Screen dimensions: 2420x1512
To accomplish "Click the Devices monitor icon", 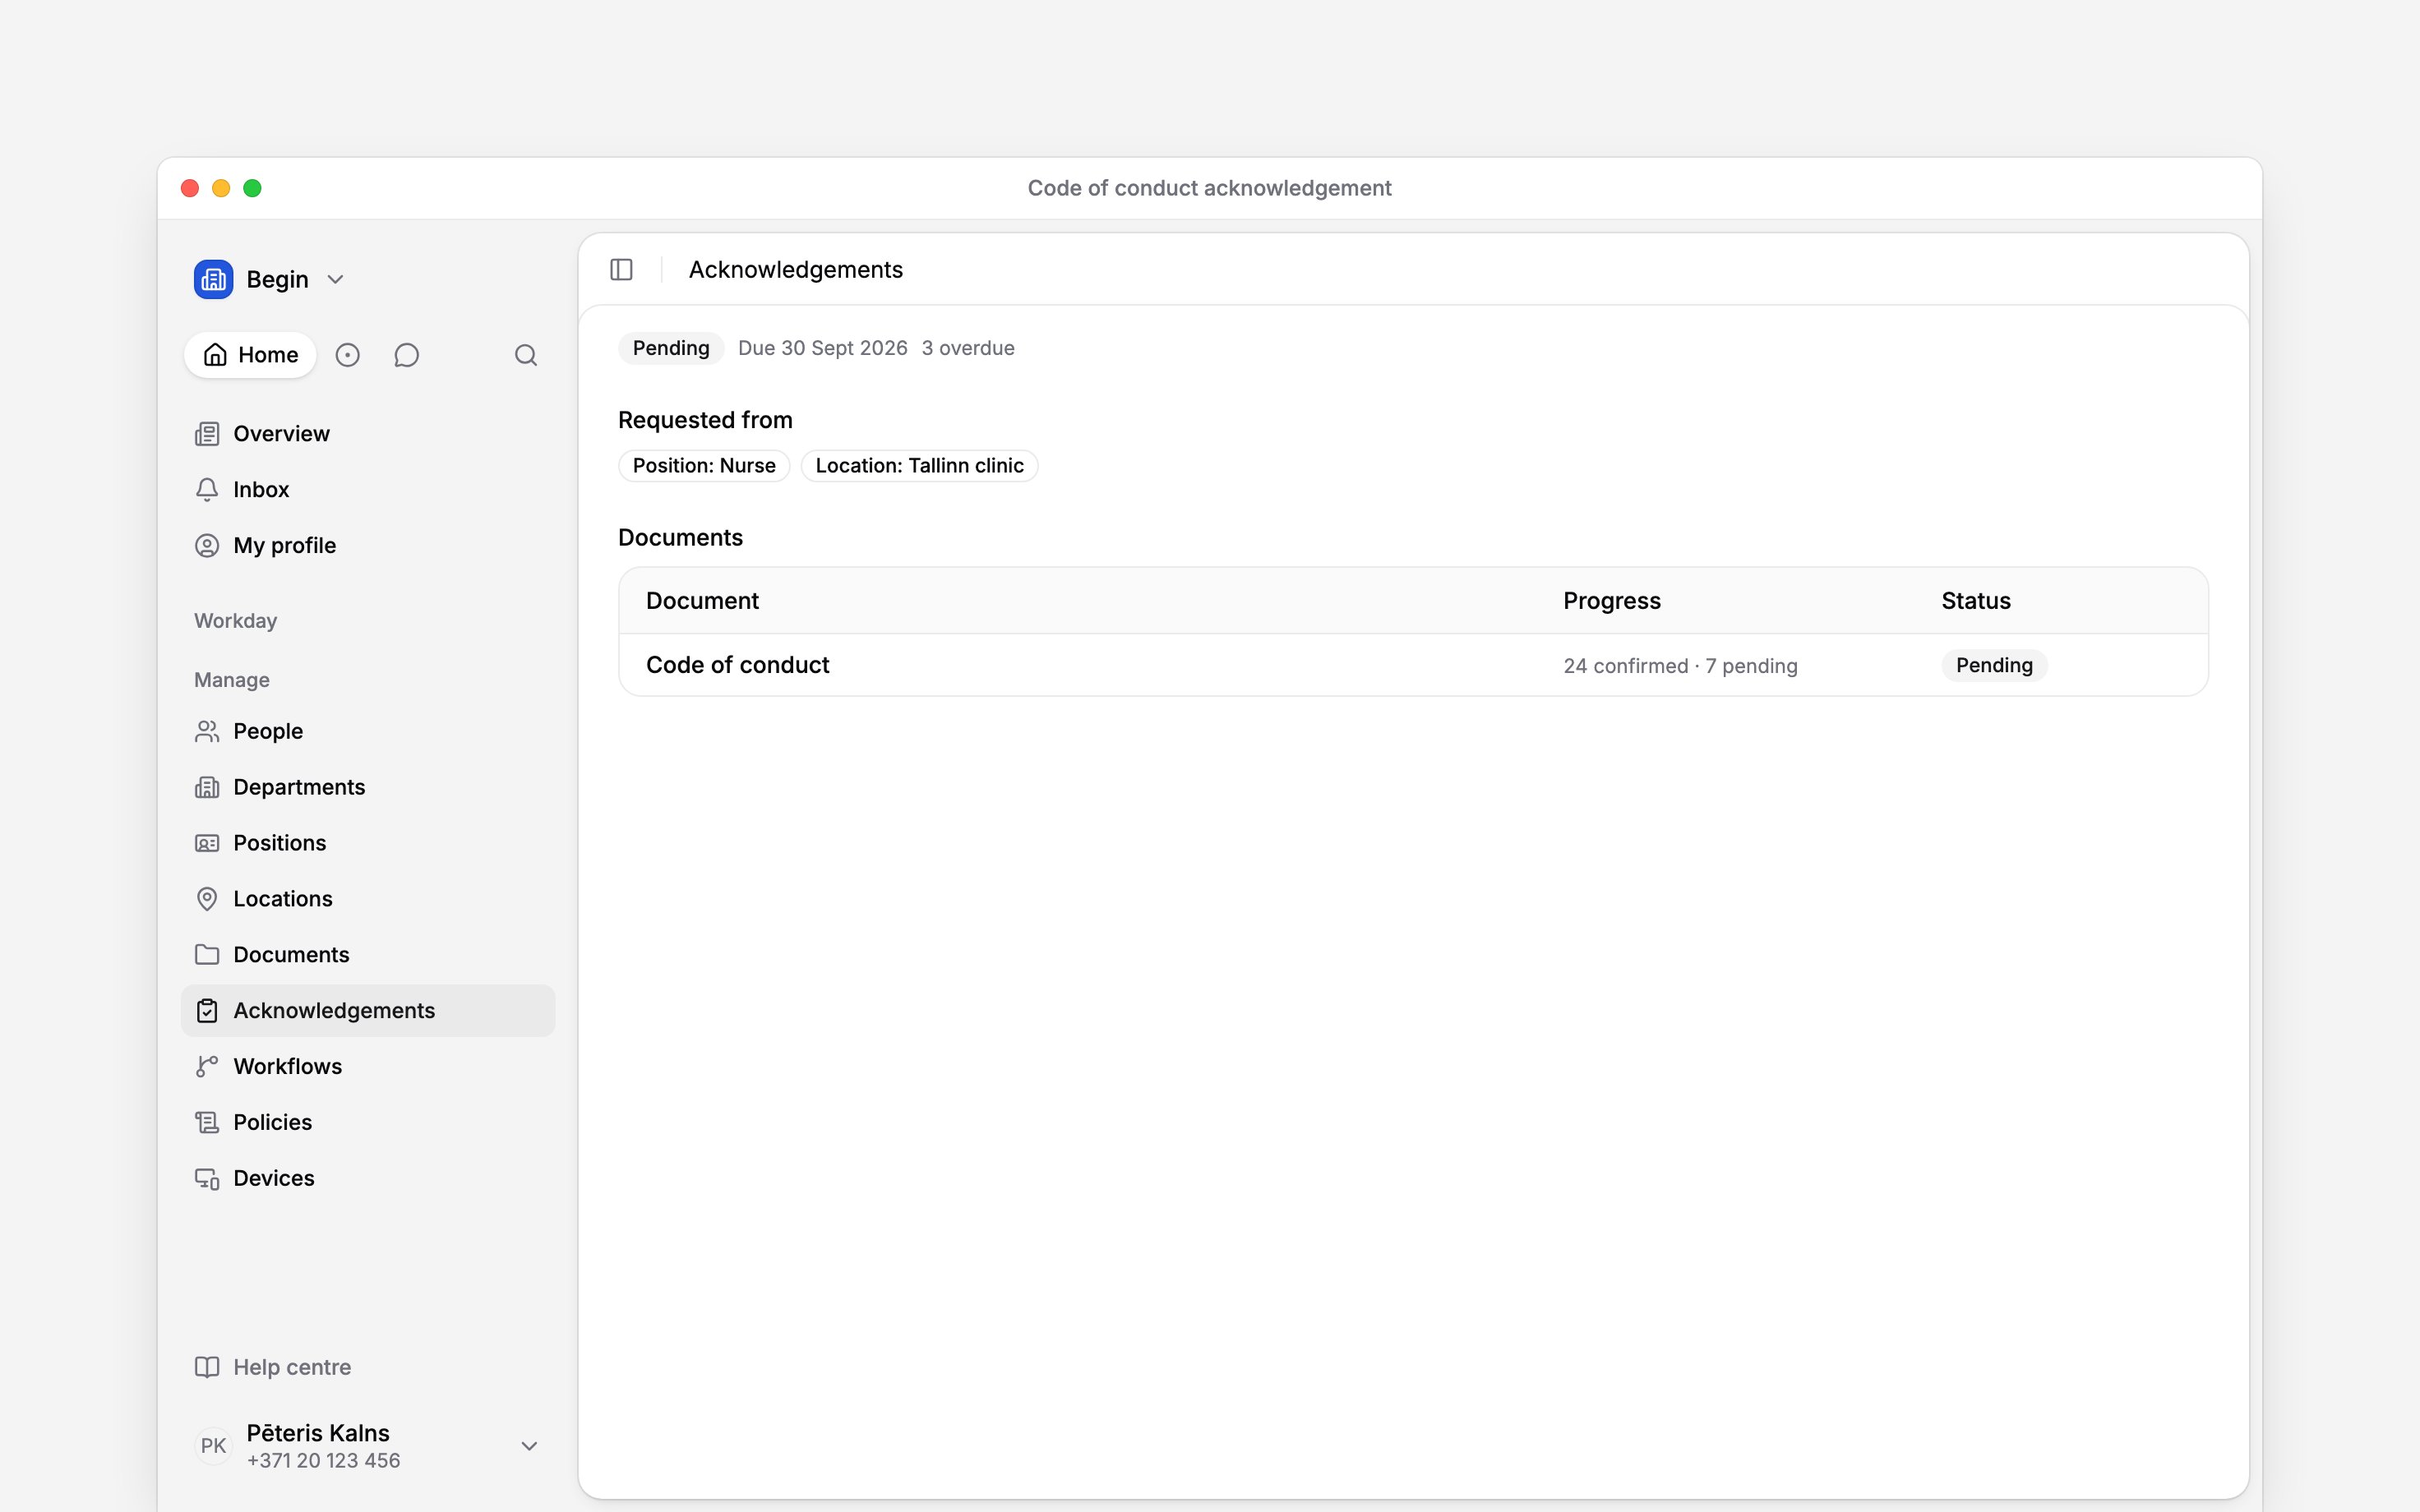I will tap(207, 1179).
